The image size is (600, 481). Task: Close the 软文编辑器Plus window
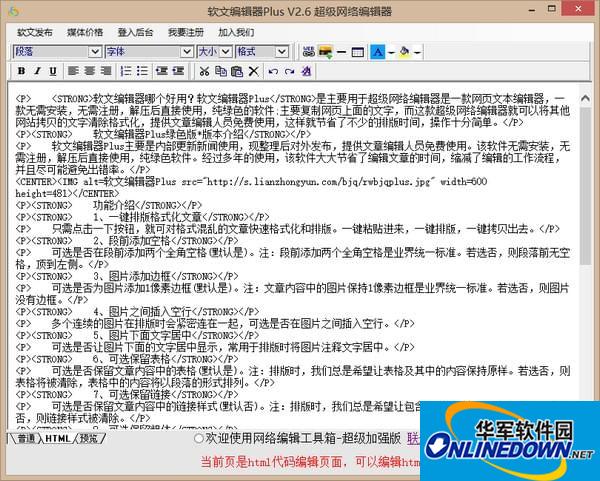click(579, 8)
